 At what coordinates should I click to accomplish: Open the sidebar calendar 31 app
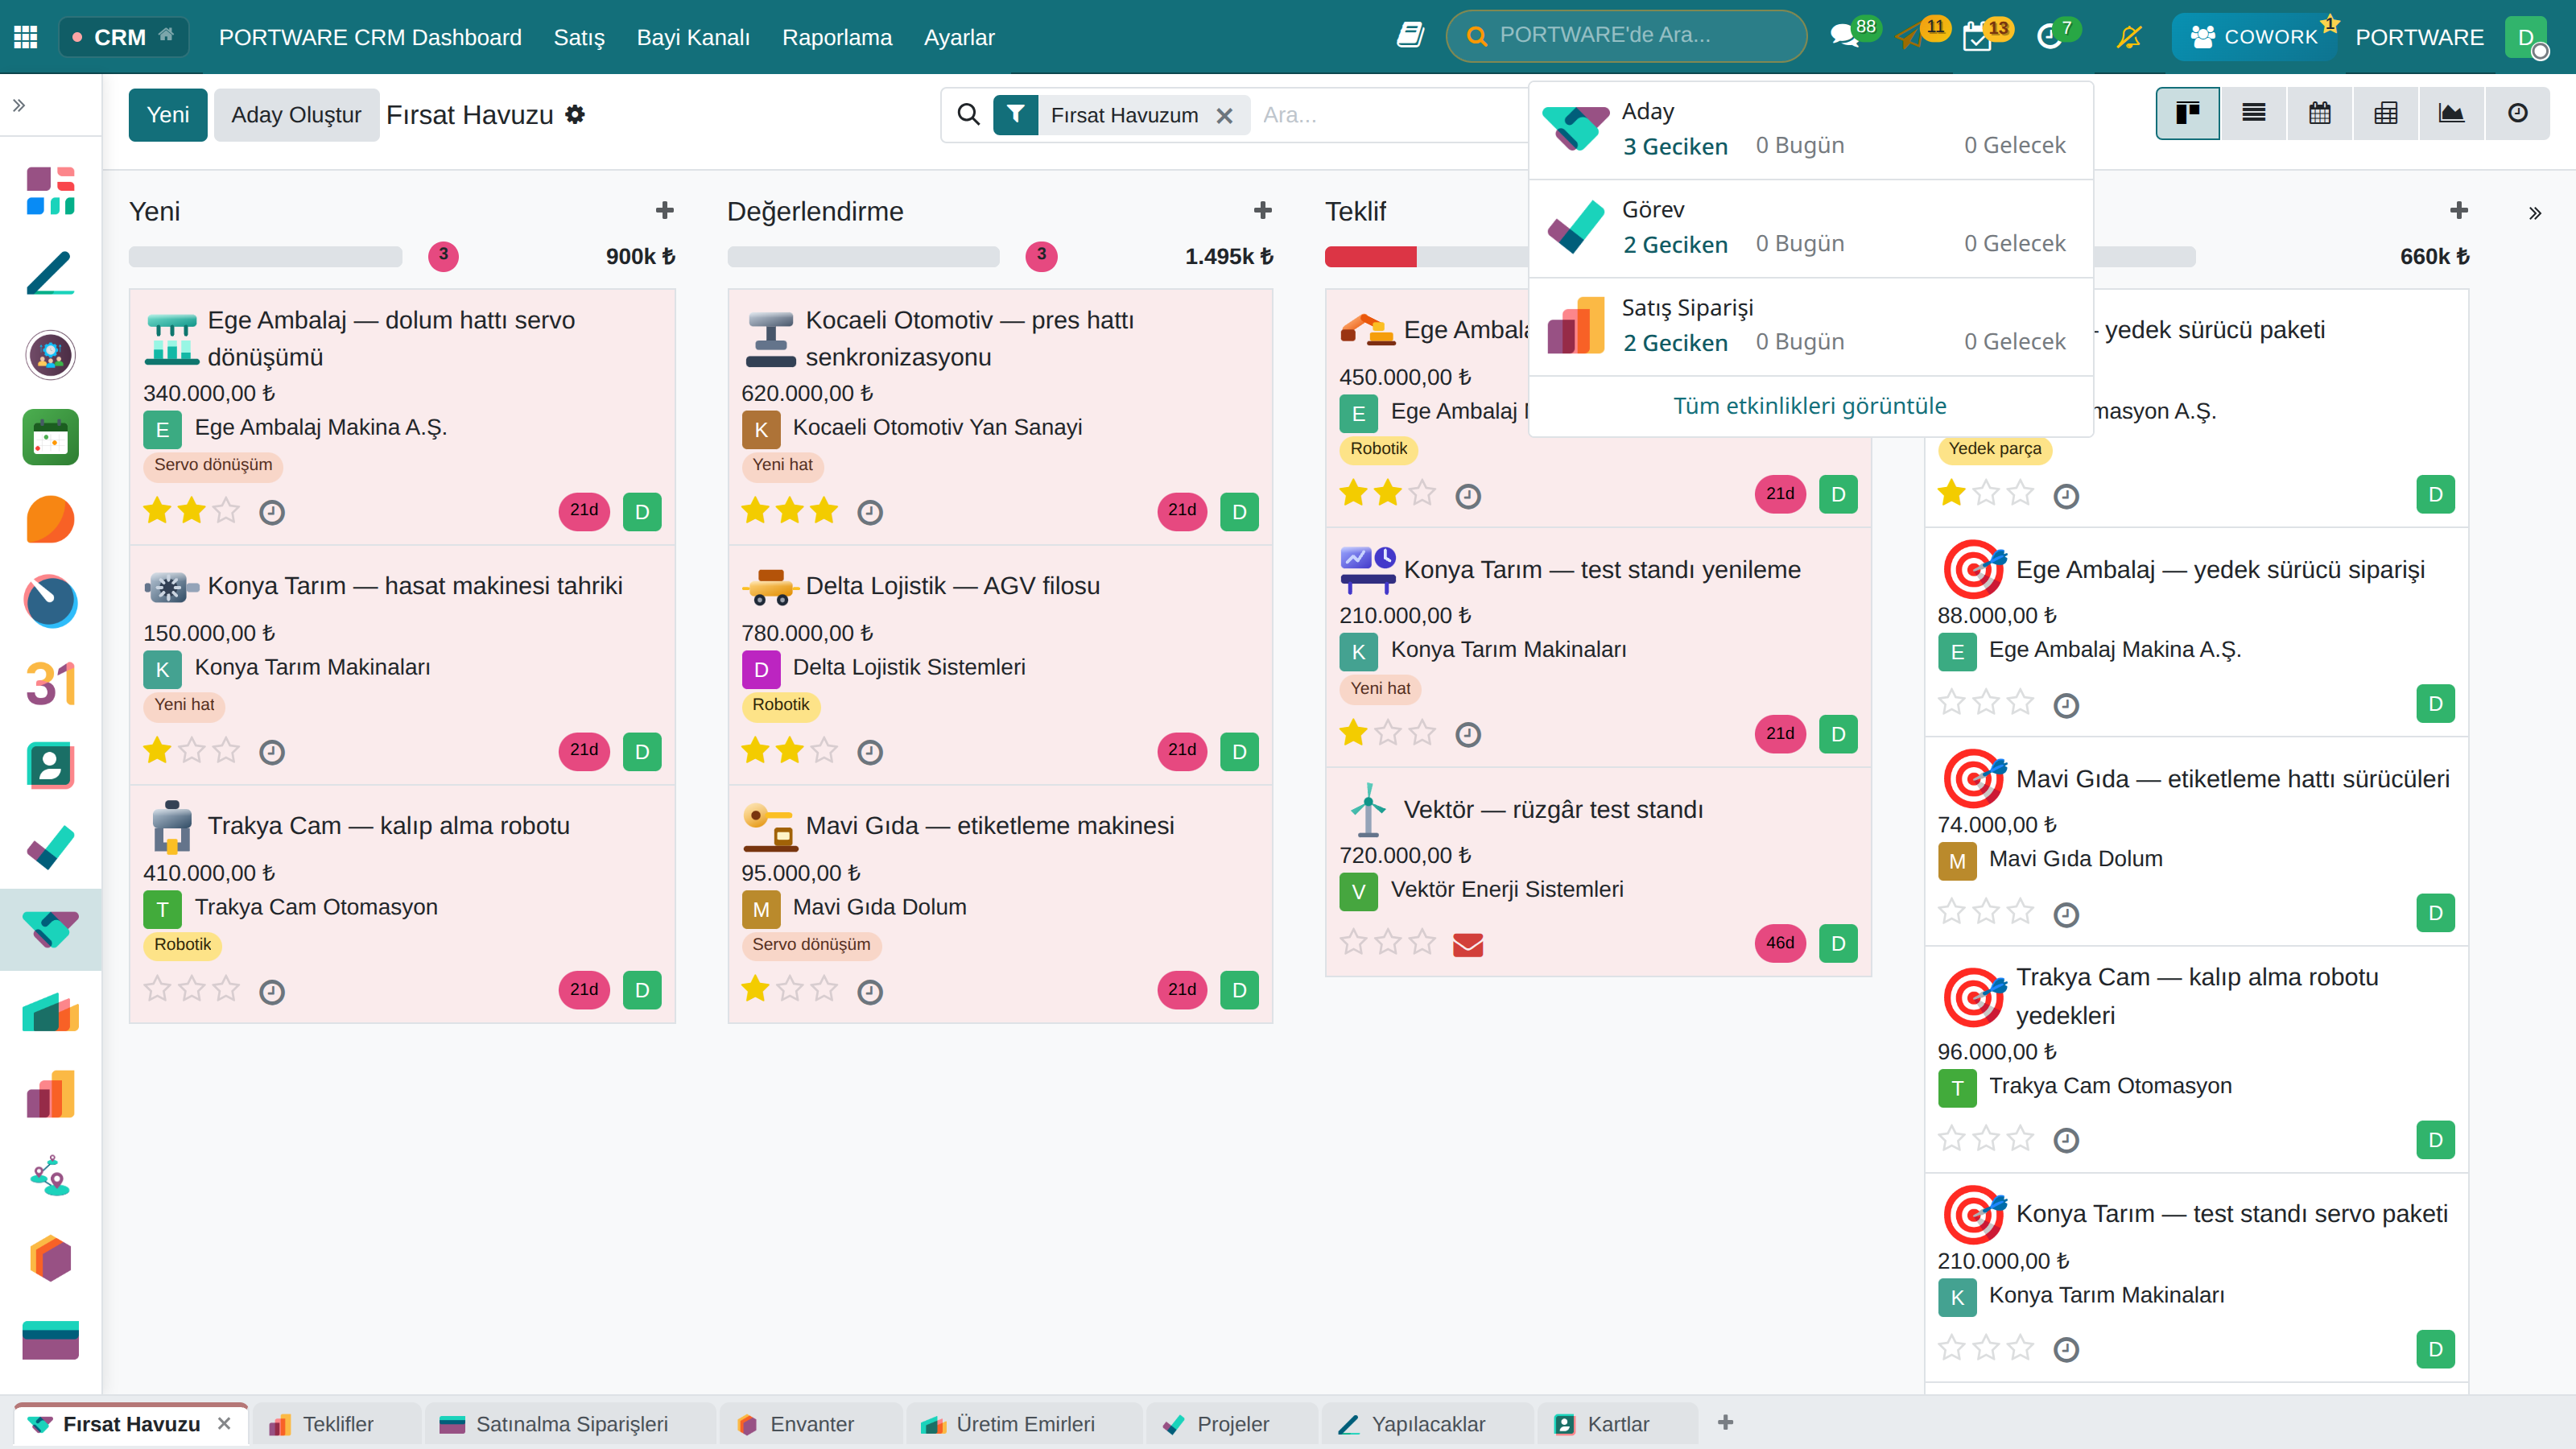click(50, 684)
